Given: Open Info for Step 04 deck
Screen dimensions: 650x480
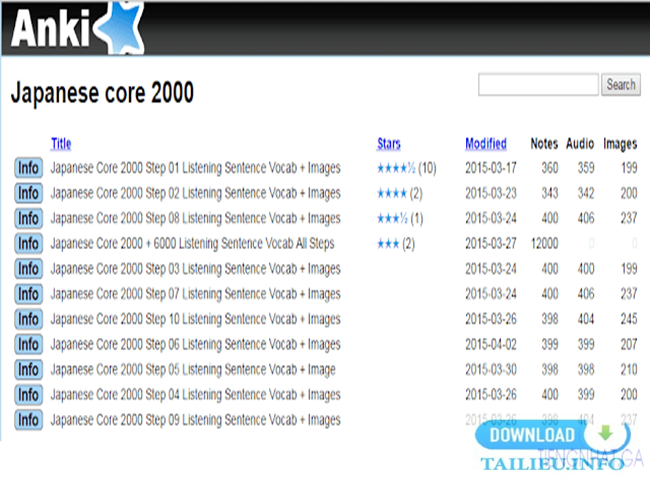Looking at the screenshot, I should point(28,395).
